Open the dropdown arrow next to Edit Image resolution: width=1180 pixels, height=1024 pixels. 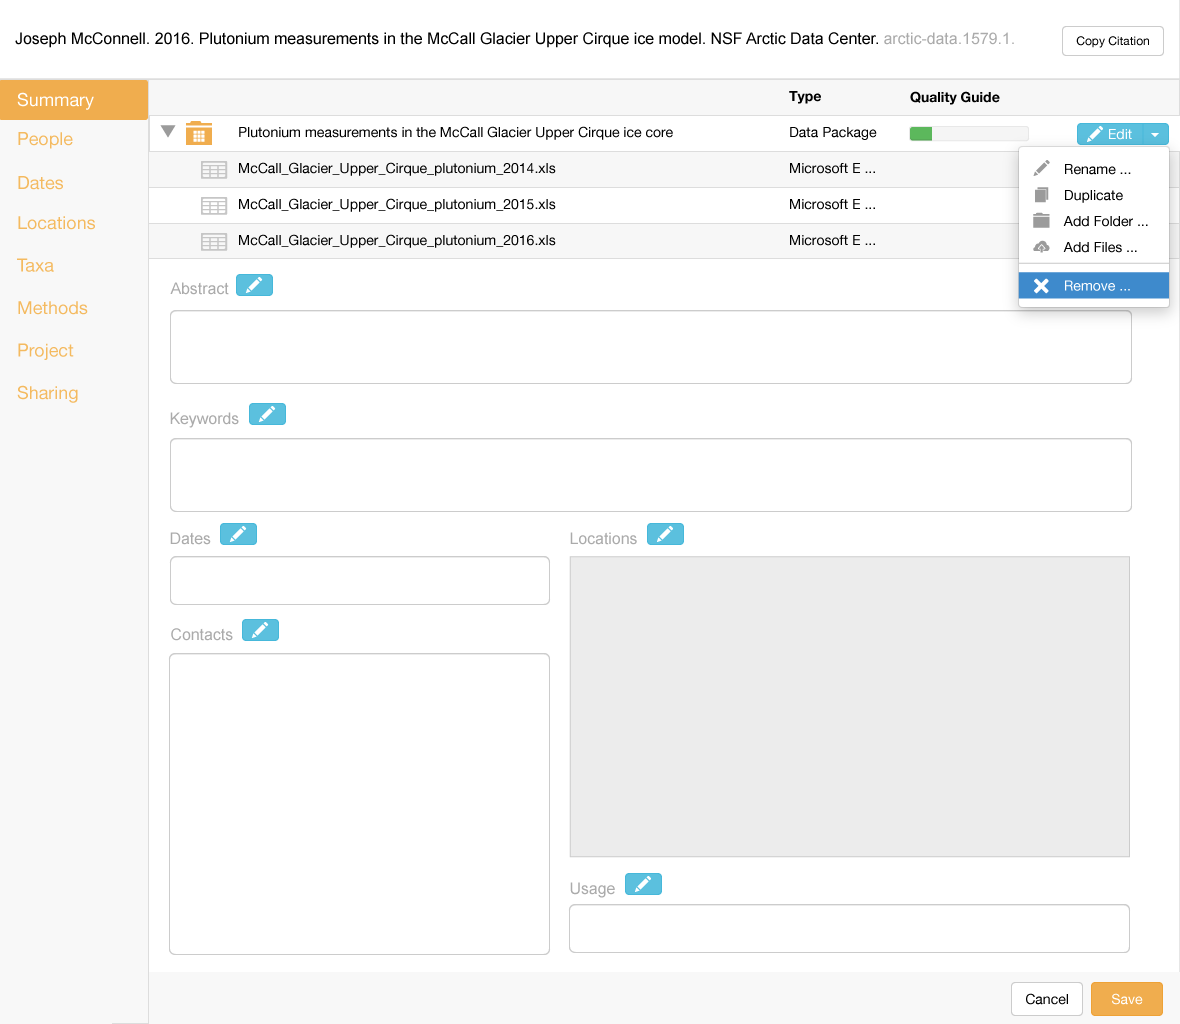click(x=1155, y=135)
